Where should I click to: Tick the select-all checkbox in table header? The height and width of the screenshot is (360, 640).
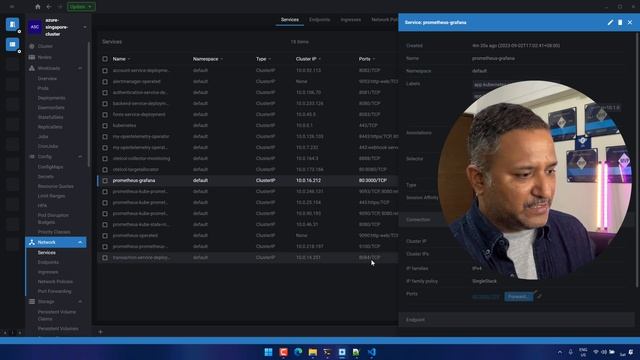(x=105, y=59)
